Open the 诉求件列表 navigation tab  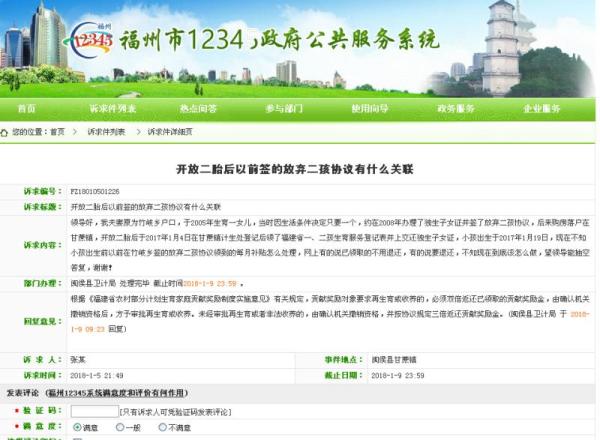(x=112, y=108)
